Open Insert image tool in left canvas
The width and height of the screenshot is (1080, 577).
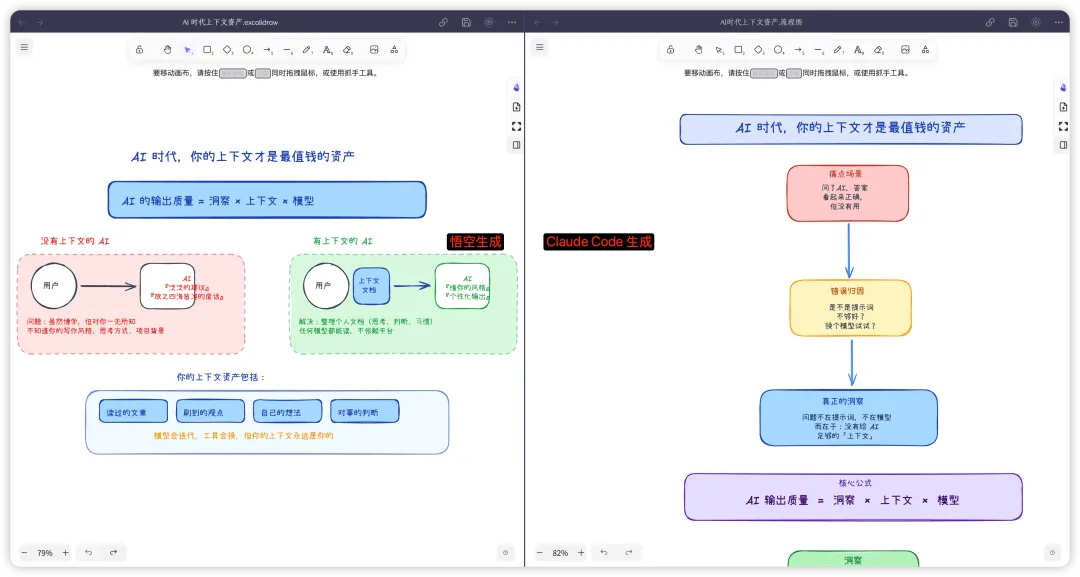click(x=374, y=50)
